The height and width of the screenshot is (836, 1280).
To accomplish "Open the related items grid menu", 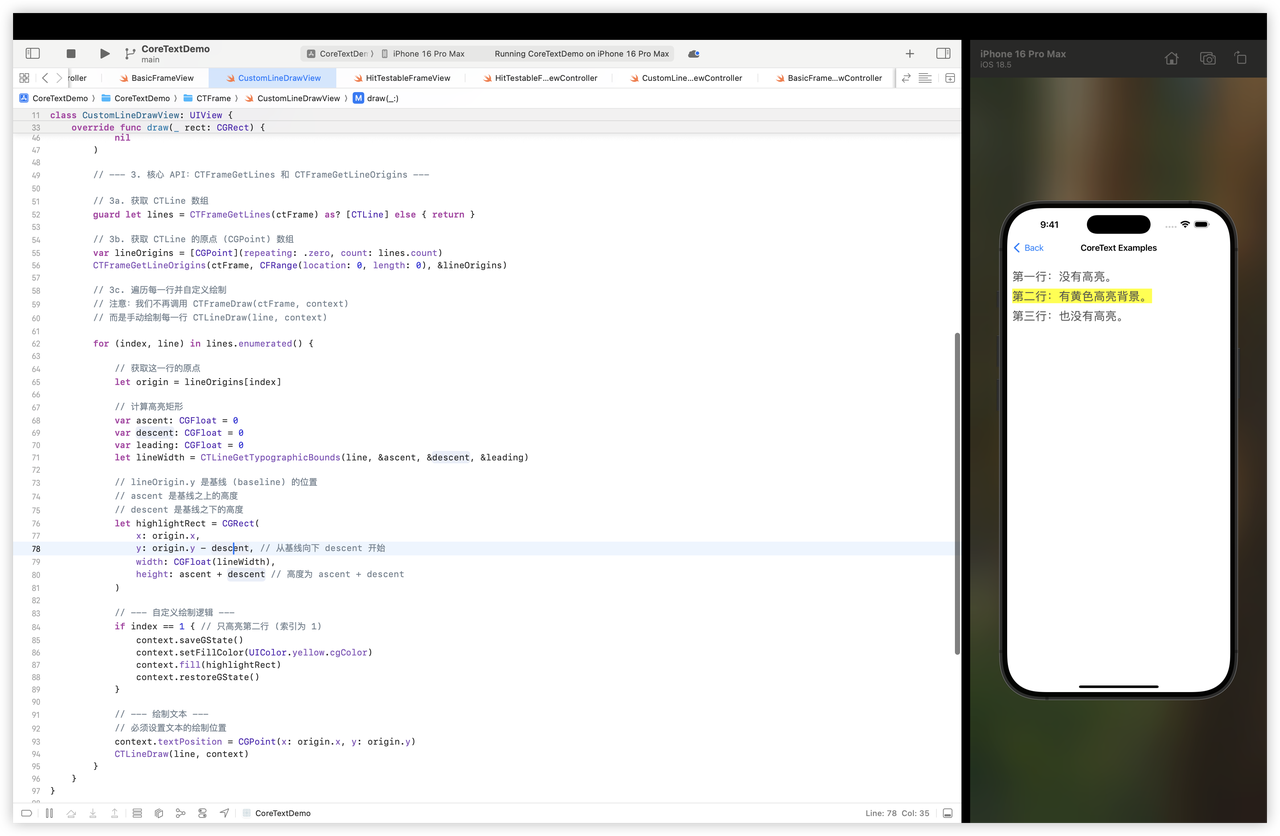I will coord(24,78).
